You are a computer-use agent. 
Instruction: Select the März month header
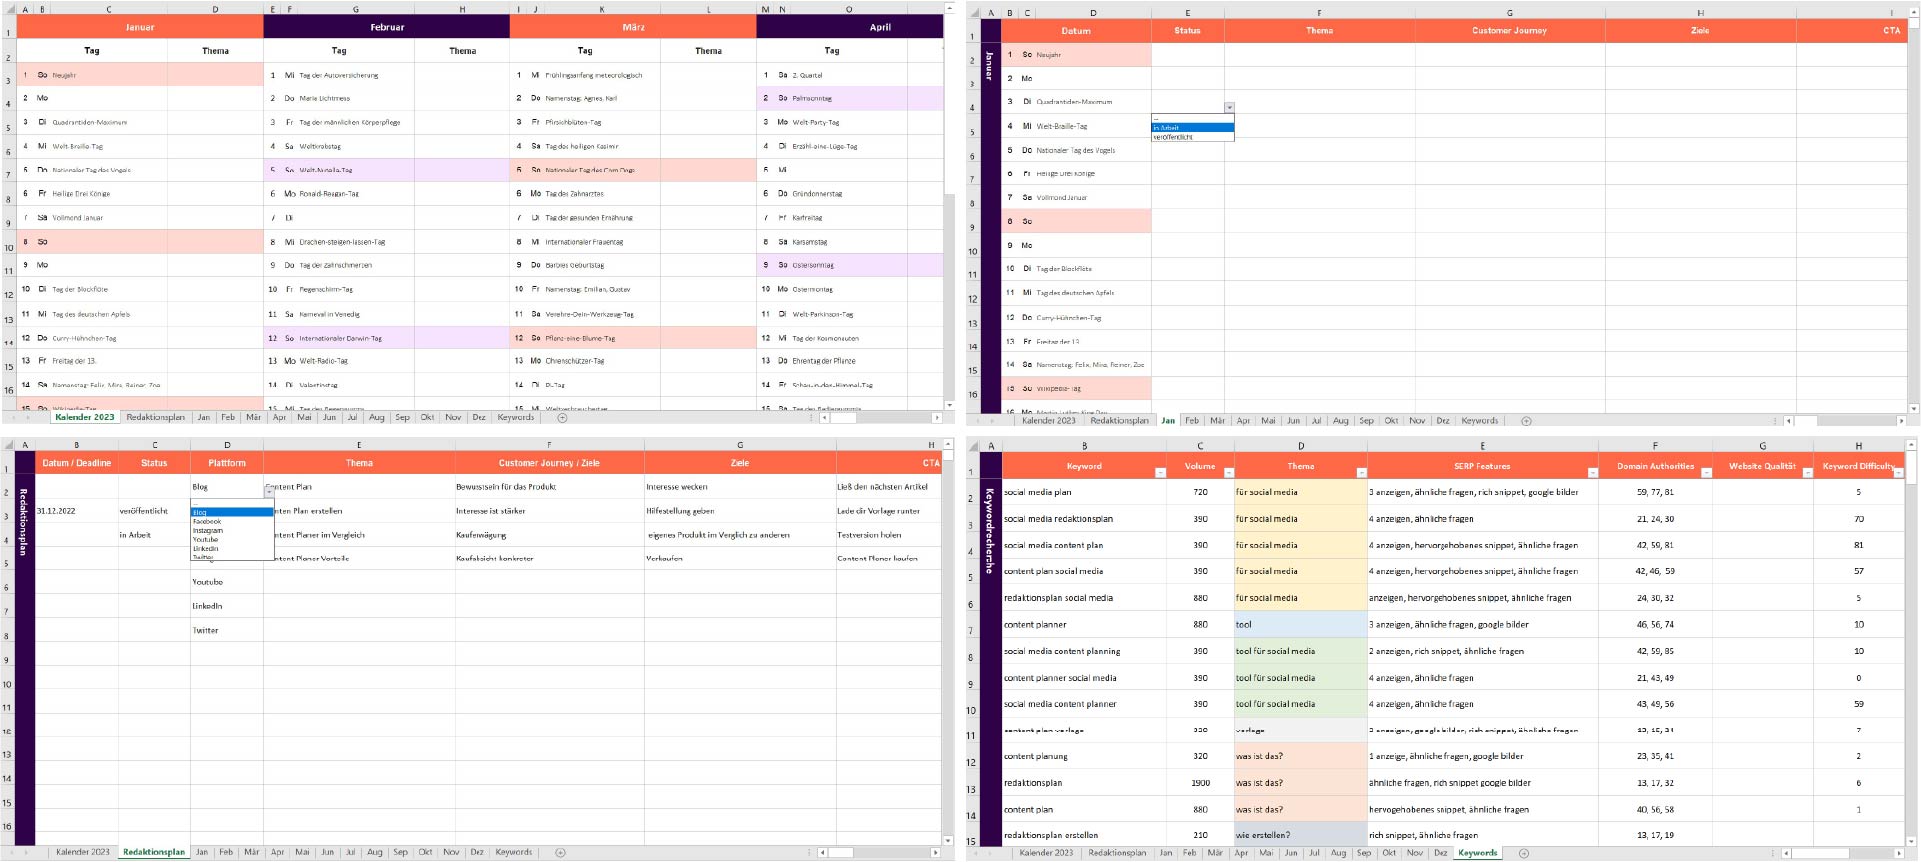coord(633,27)
